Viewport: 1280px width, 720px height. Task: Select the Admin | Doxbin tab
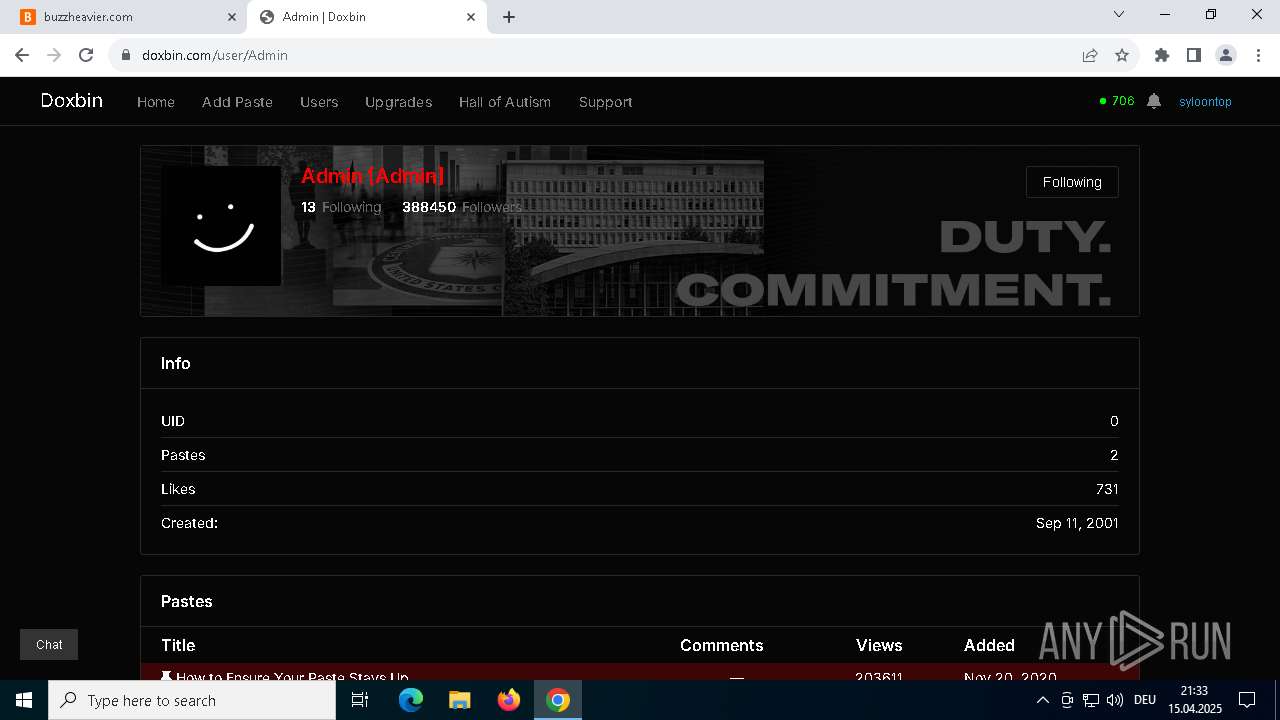point(367,17)
